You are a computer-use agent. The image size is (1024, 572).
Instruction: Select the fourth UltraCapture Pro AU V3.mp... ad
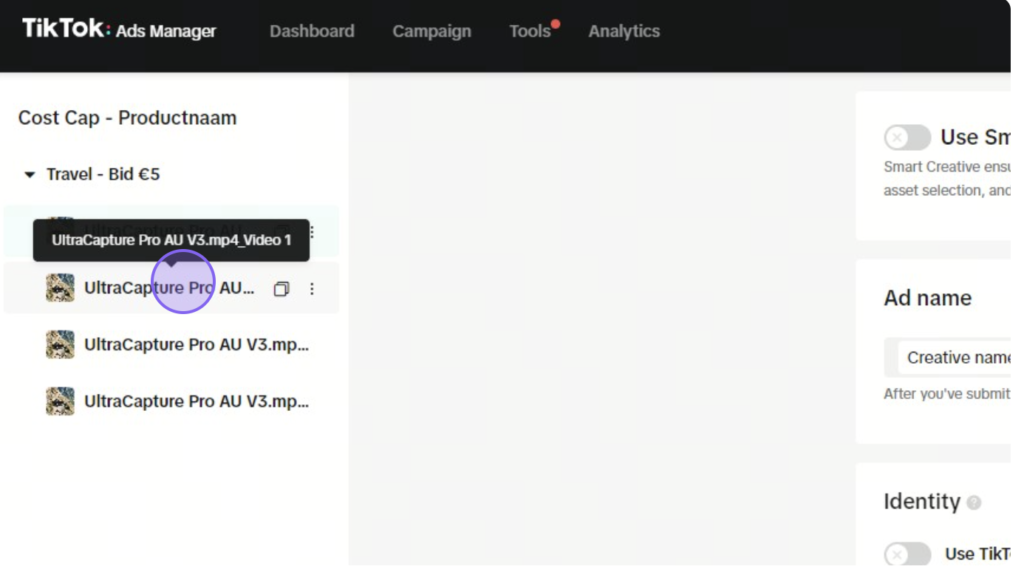(x=196, y=401)
